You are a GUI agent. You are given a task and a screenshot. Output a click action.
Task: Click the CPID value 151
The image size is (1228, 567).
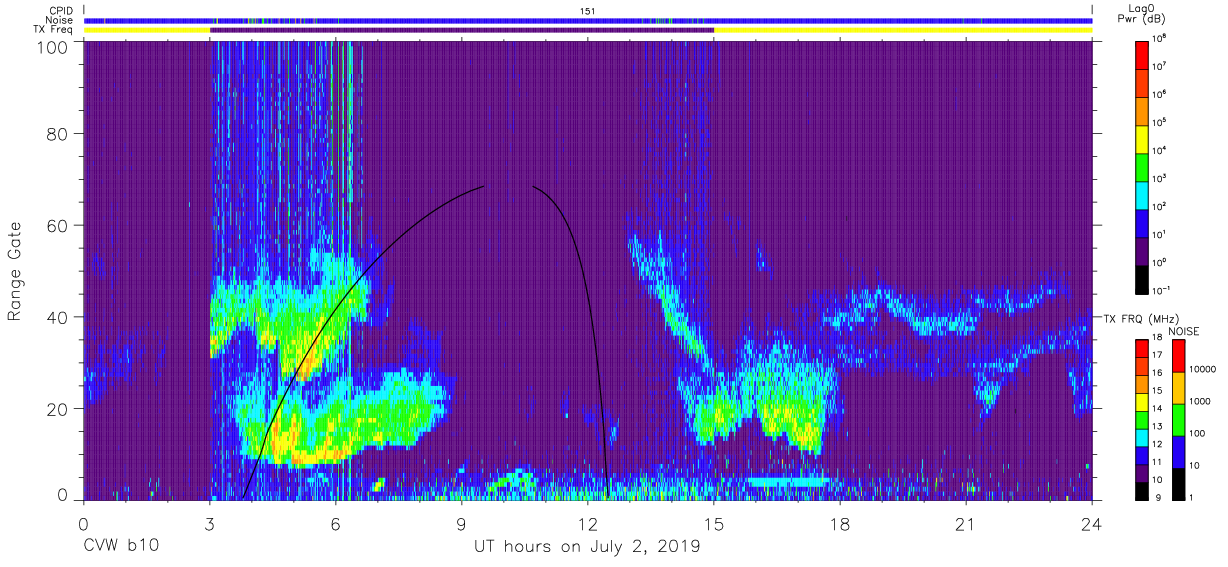[587, 11]
